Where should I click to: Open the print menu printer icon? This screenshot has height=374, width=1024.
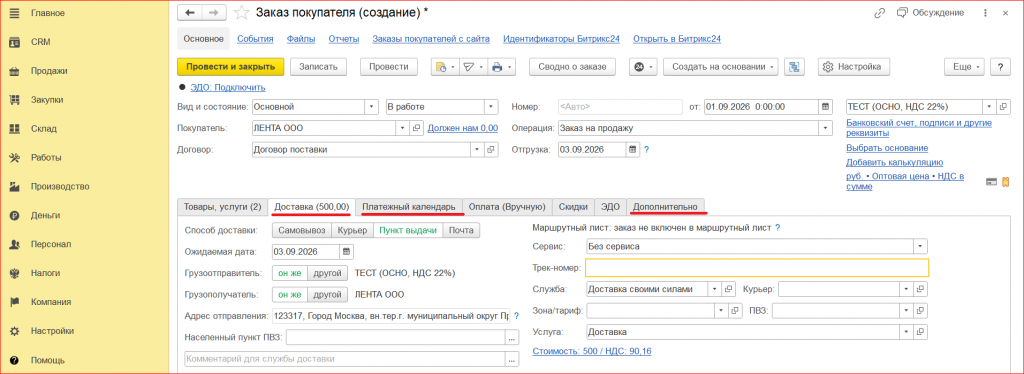coord(502,67)
